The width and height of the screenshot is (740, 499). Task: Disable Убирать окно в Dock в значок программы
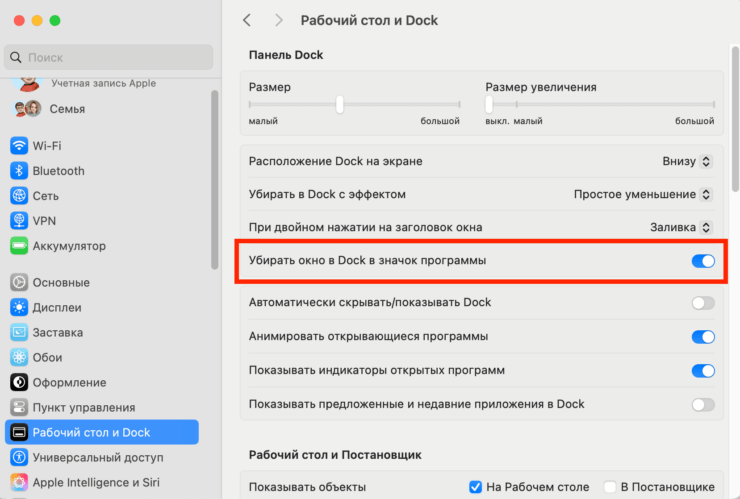(x=703, y=261)
